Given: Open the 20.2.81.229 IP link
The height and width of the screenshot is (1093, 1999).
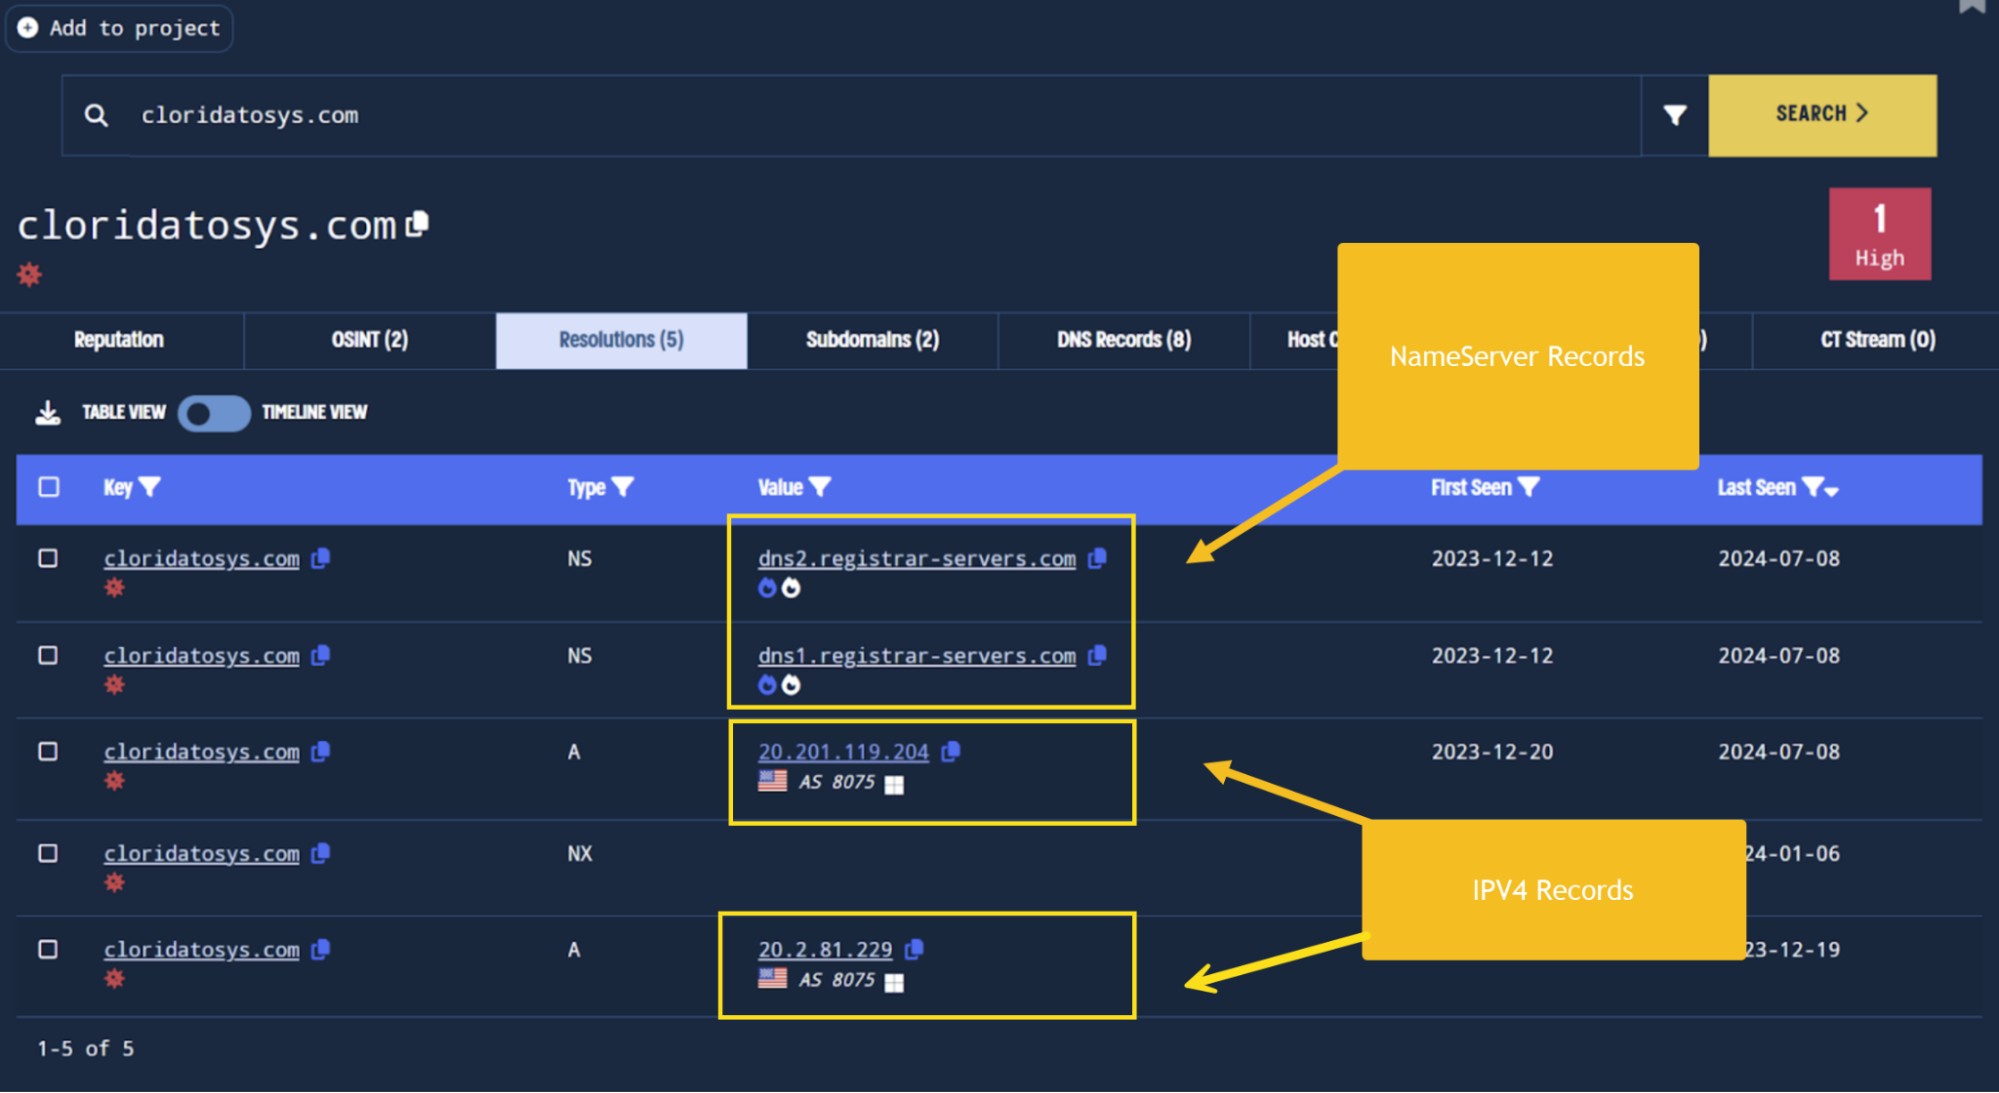Looking at the screenshot, I should (825, 950).
